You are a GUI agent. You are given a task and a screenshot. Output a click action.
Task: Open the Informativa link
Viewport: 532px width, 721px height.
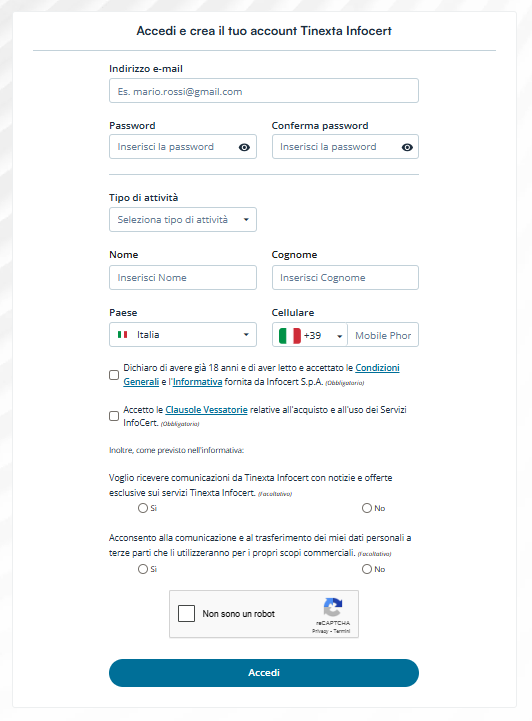pos(197,382)
